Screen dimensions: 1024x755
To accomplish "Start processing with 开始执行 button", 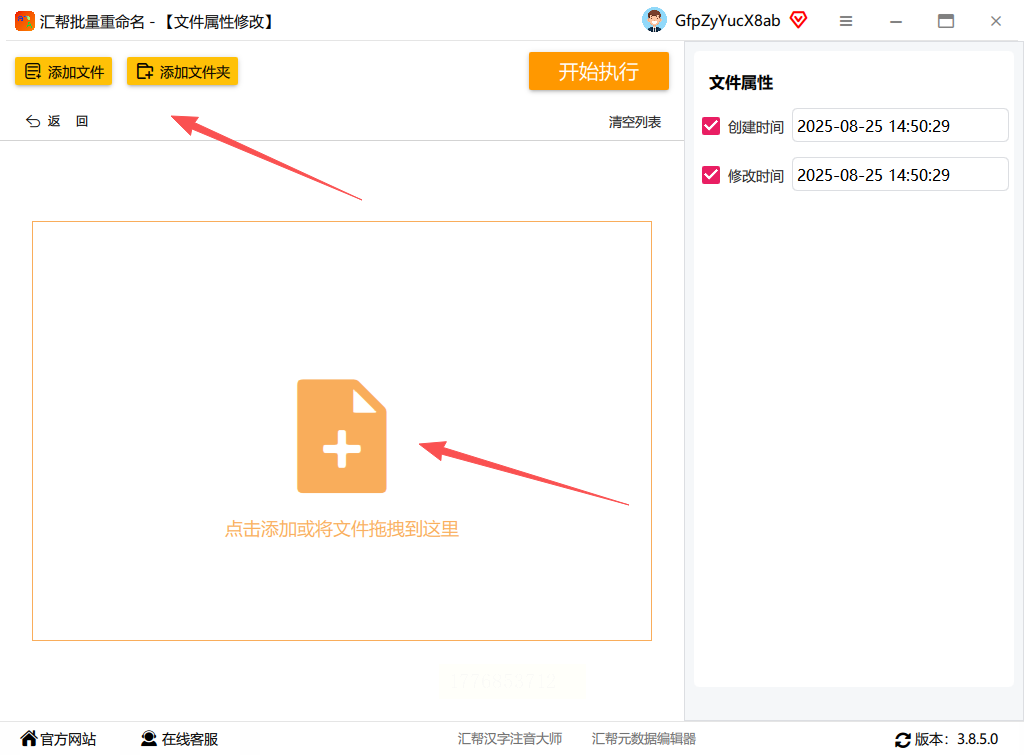I will [x=599, y=71].
